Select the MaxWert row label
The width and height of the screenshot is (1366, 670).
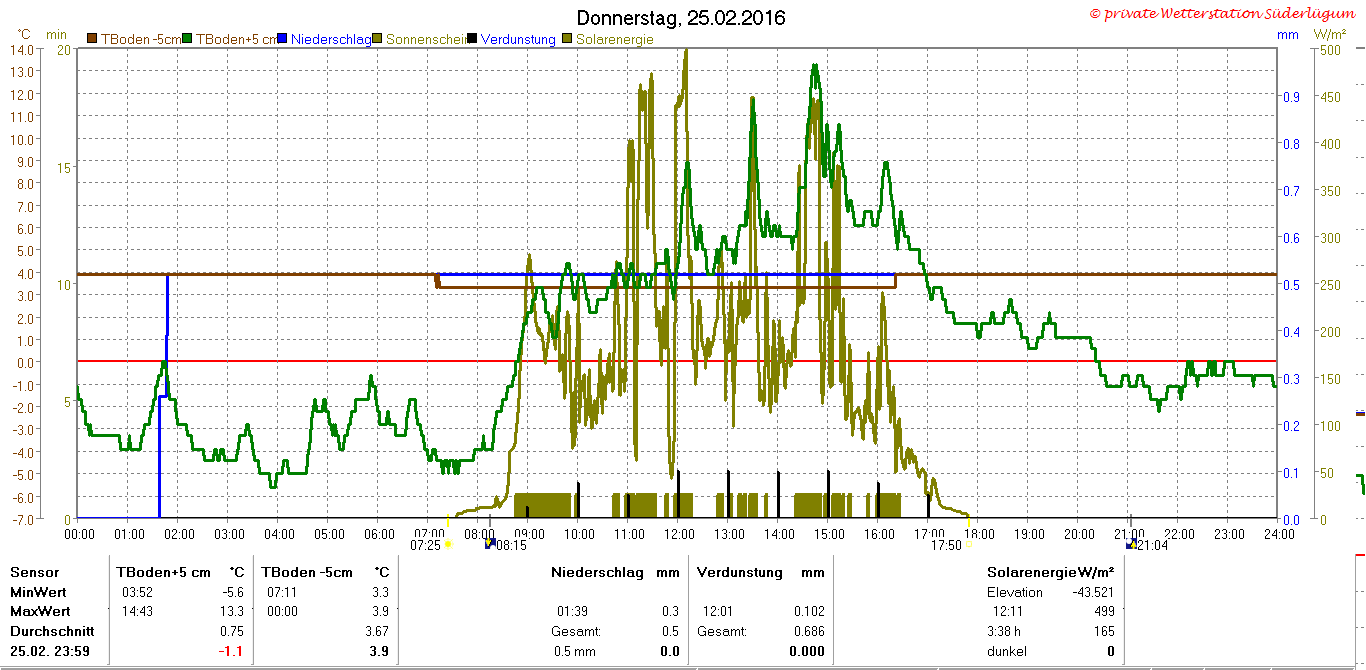click(x=40, y=611)
